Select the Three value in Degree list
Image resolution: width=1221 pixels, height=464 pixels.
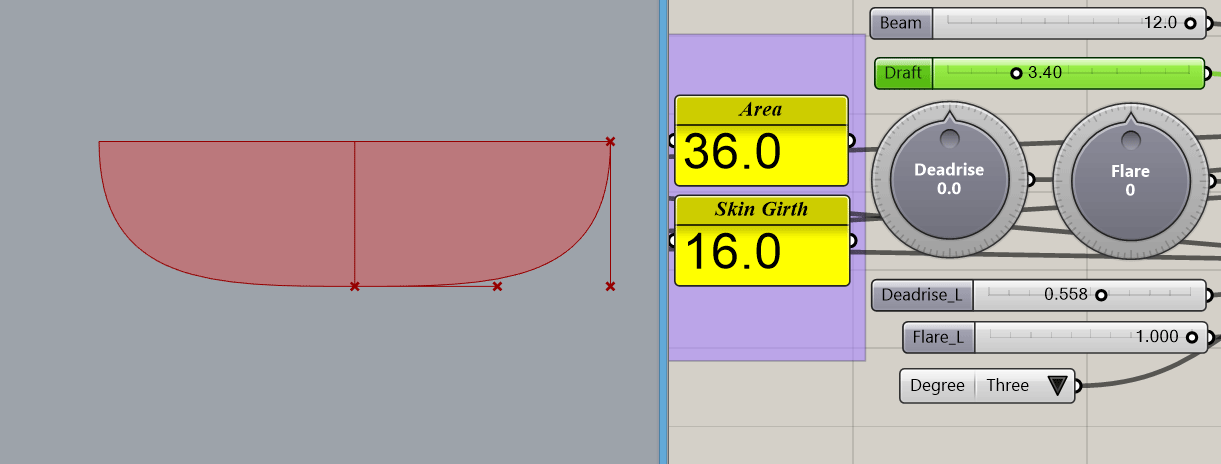(1008, 386)
